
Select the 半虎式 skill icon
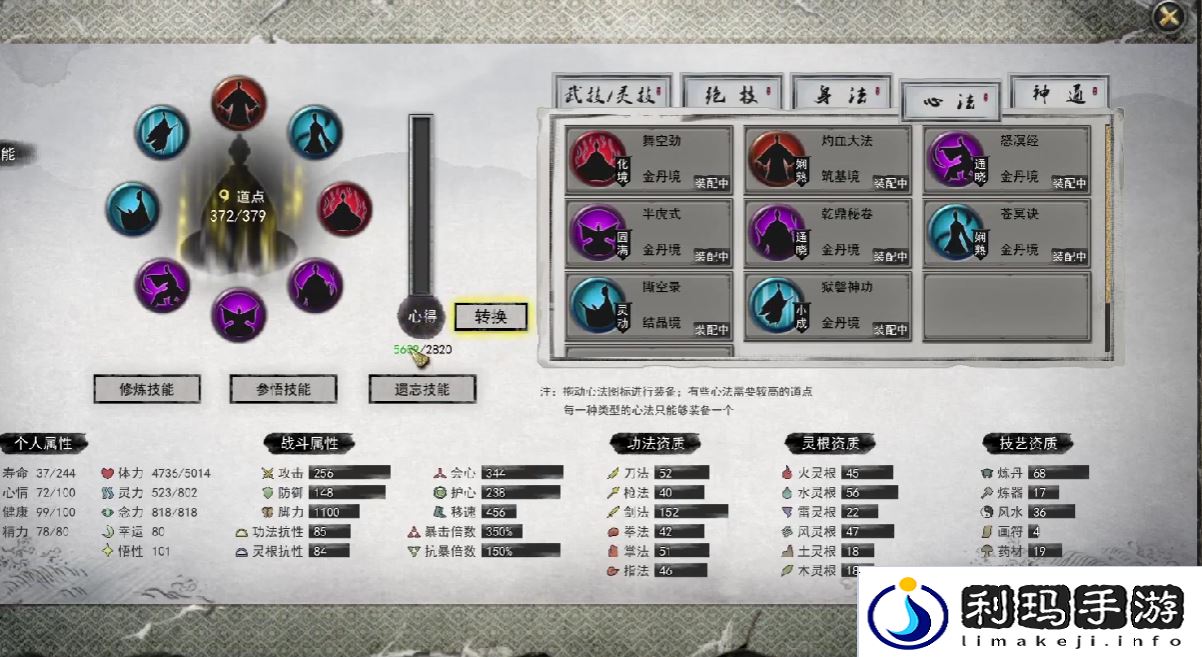(x=597, y=232)
